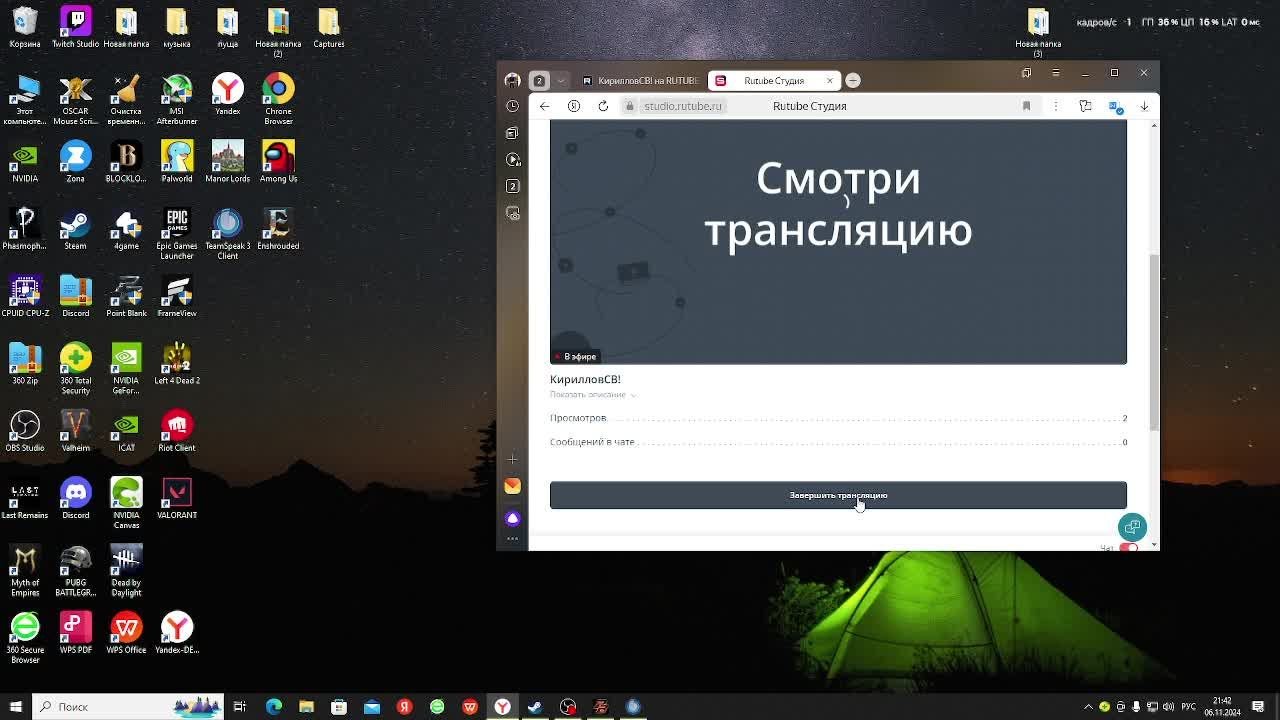Click the translator icon with blue checkmark
This screenshot has width=1280, height=720.
click(x=1116, y=106)
